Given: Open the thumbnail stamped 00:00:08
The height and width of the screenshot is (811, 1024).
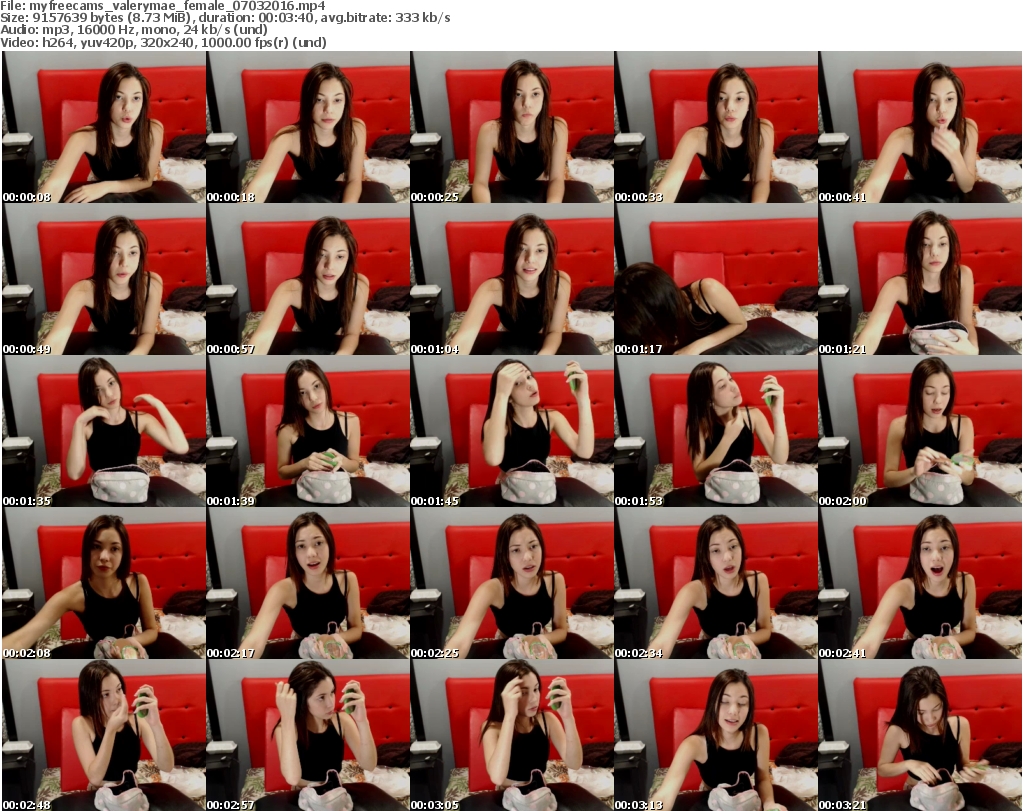Looking at the screenshot, I should coord(104,127).
